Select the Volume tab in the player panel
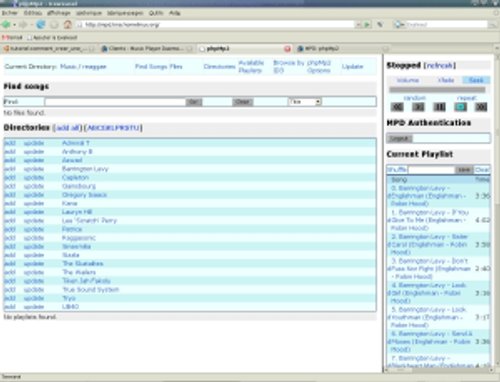Image resolution: width=500 pixels, height=382 pixels. (x=408, y=80)
